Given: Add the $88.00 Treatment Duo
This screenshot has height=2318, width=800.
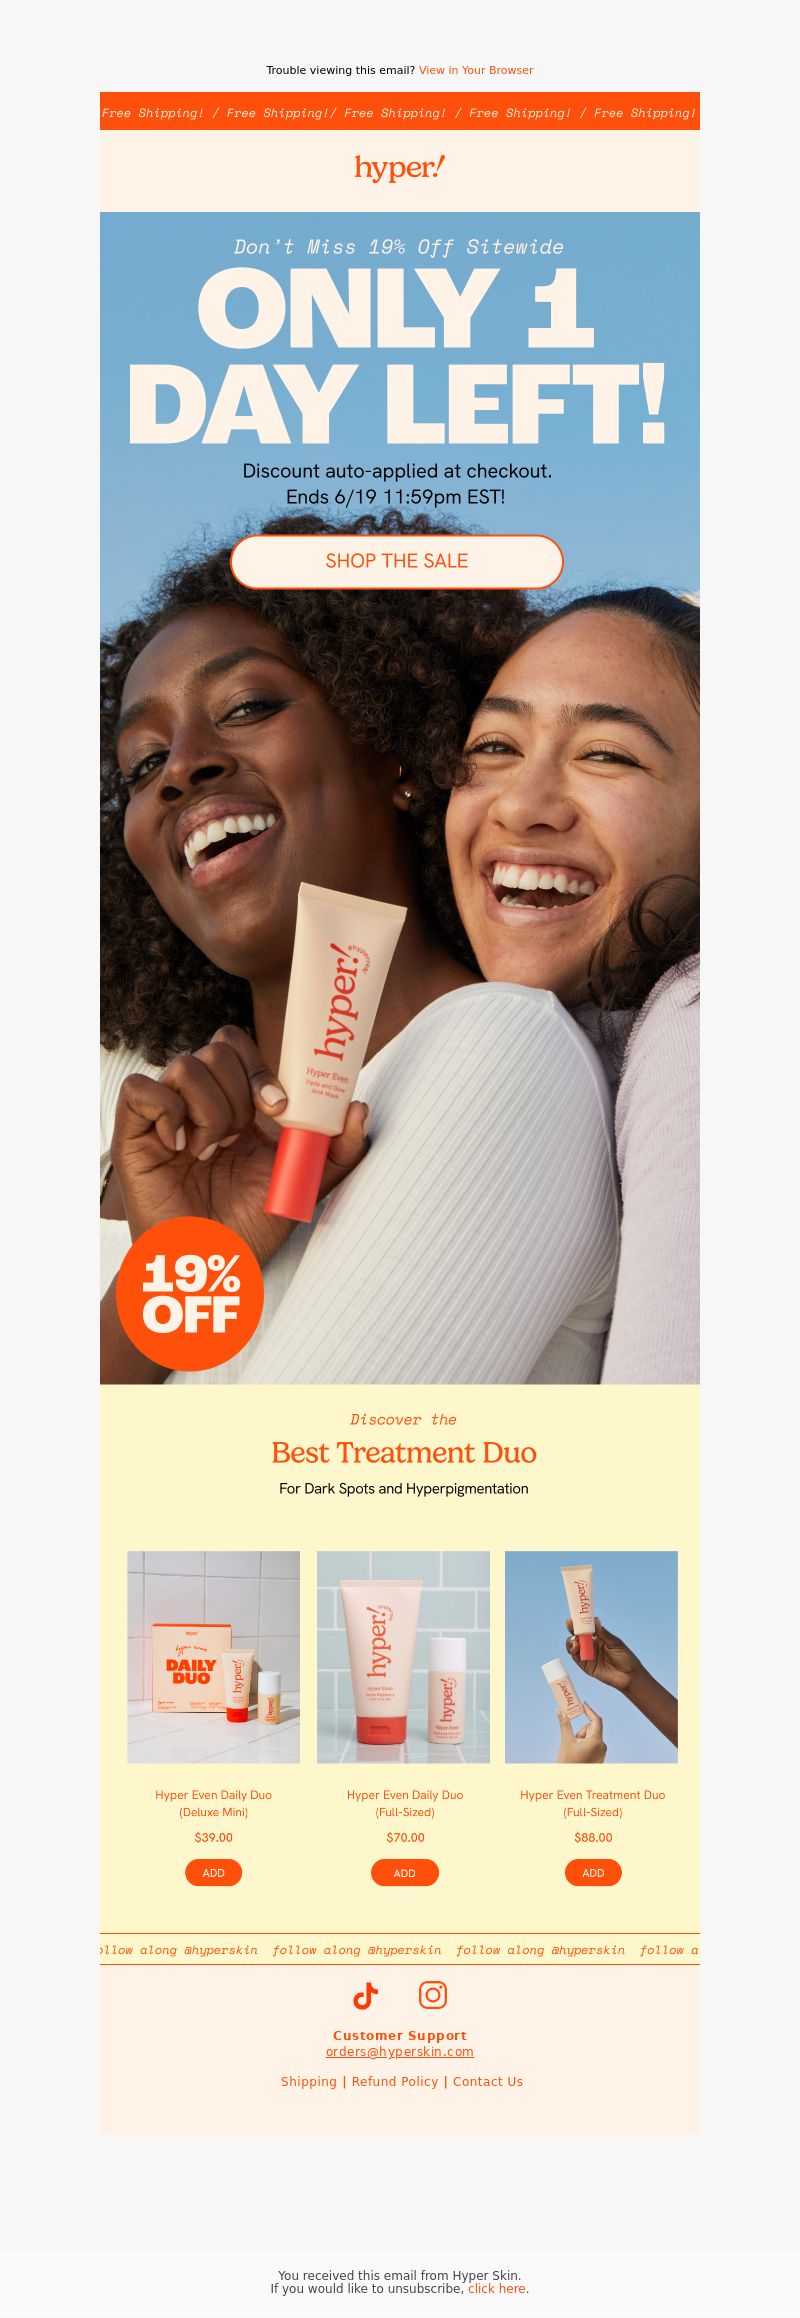Looking at the screenshot, I should (593, 1873).
